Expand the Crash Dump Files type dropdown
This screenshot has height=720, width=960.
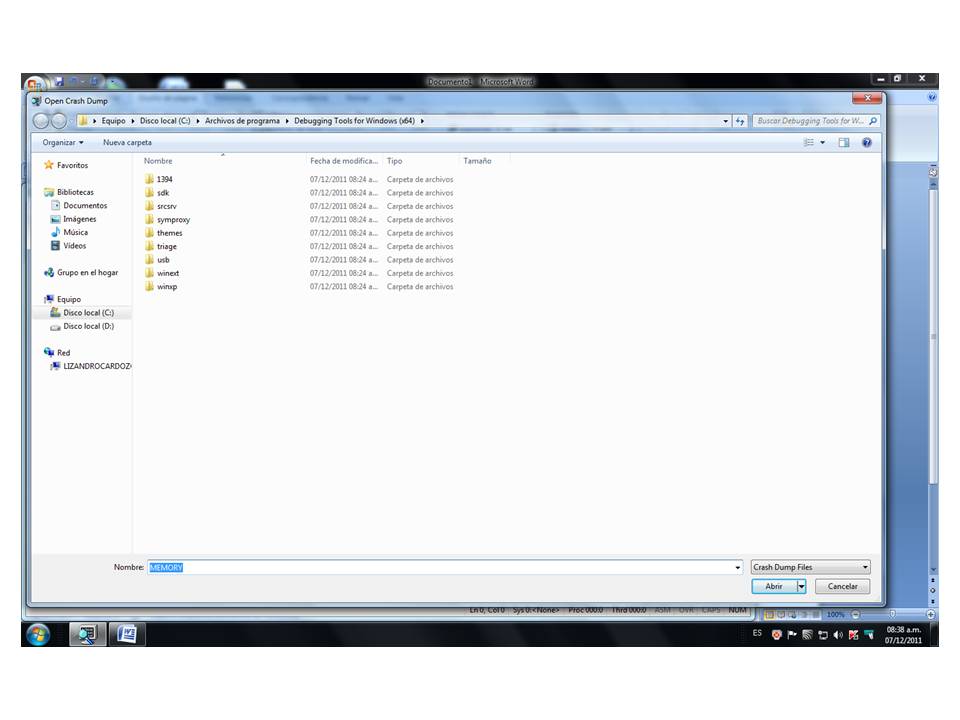[865, 567]
